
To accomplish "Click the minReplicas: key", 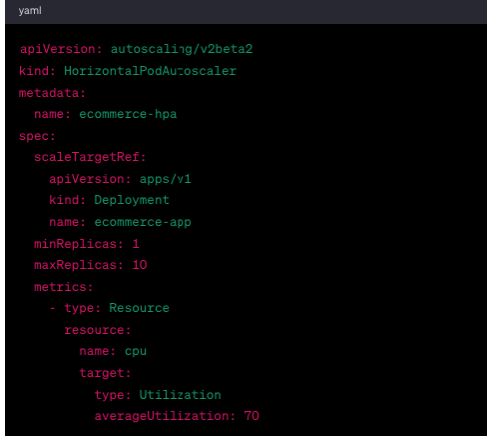I will (x=79, y=244).
